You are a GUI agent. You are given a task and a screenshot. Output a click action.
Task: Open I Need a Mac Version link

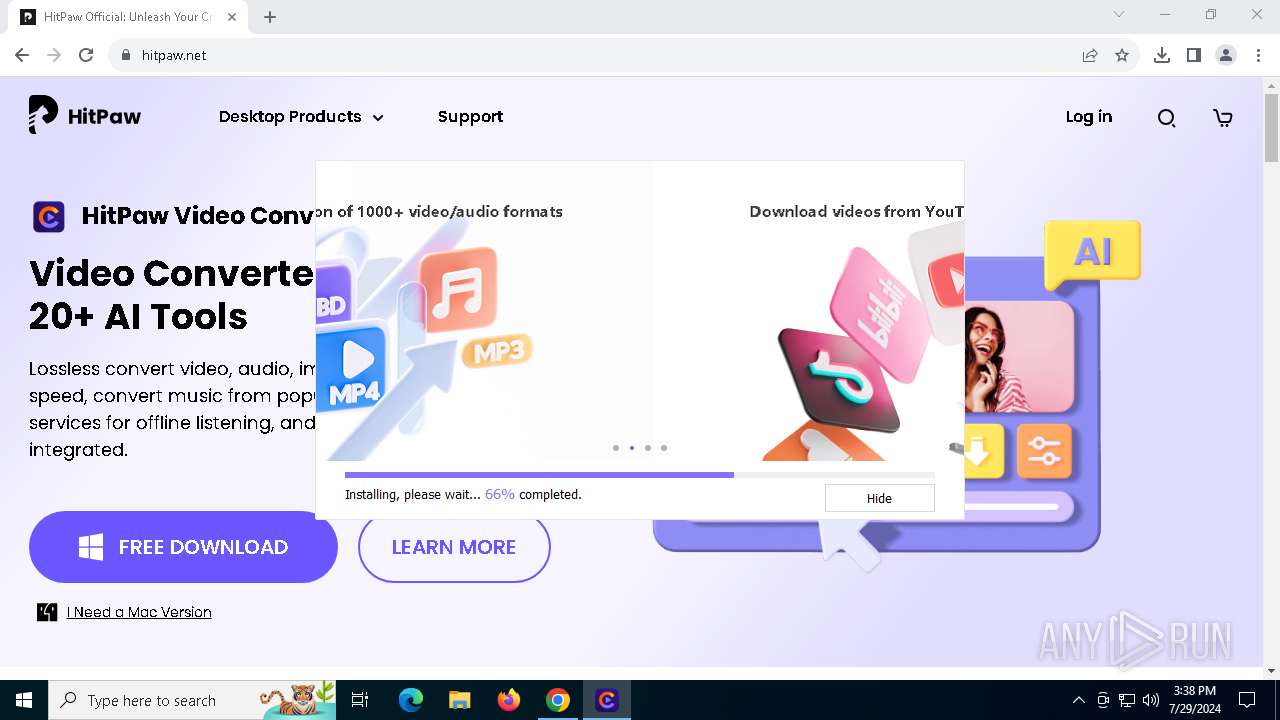point(139,612)
